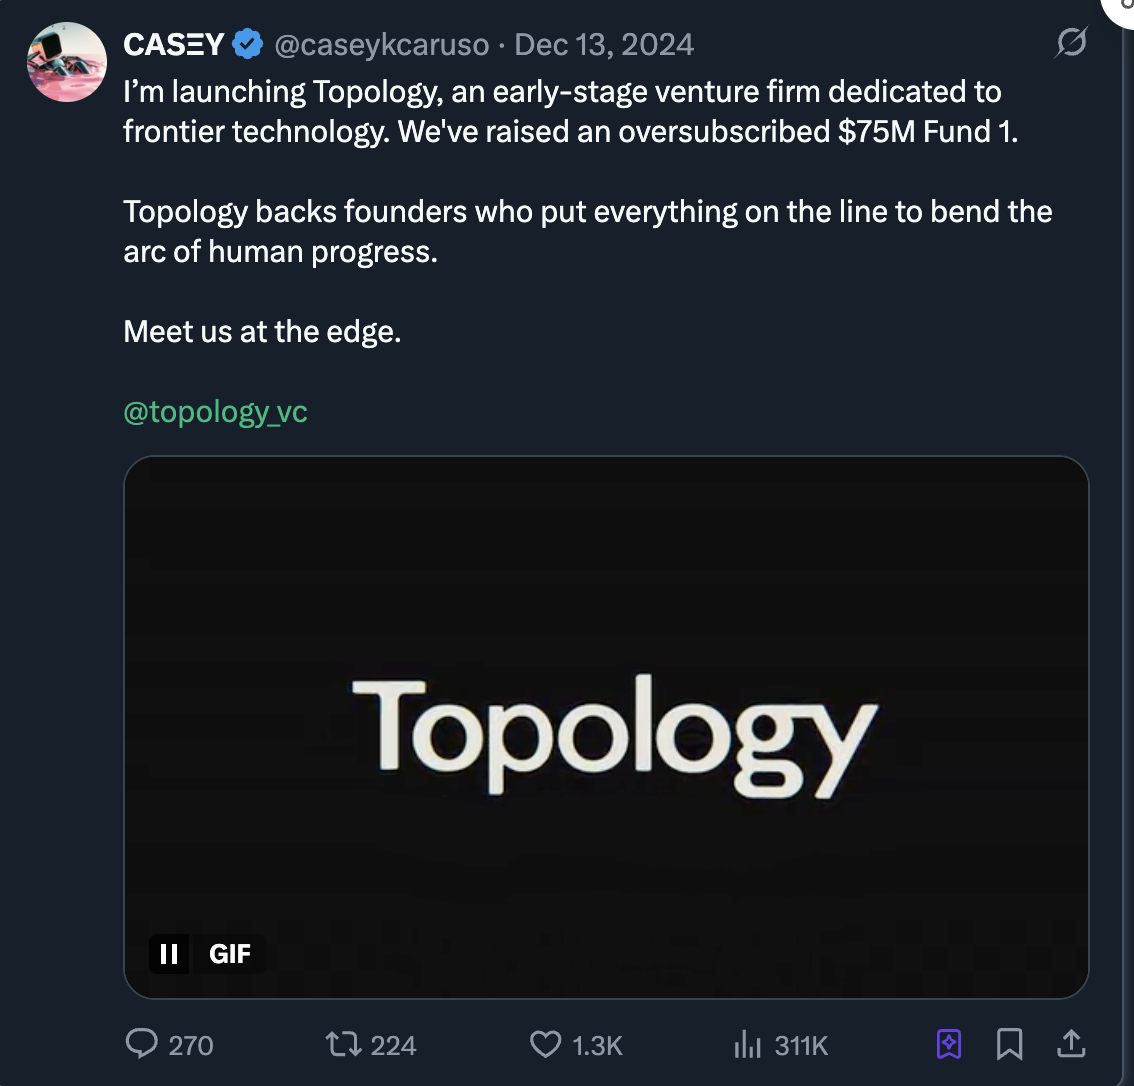
Task: Open the Dec 13, 2024 timestamp
Action: 604,45
